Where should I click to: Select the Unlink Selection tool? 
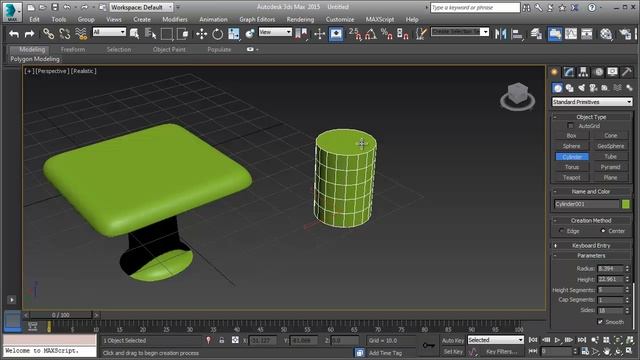tap(64, 34)
